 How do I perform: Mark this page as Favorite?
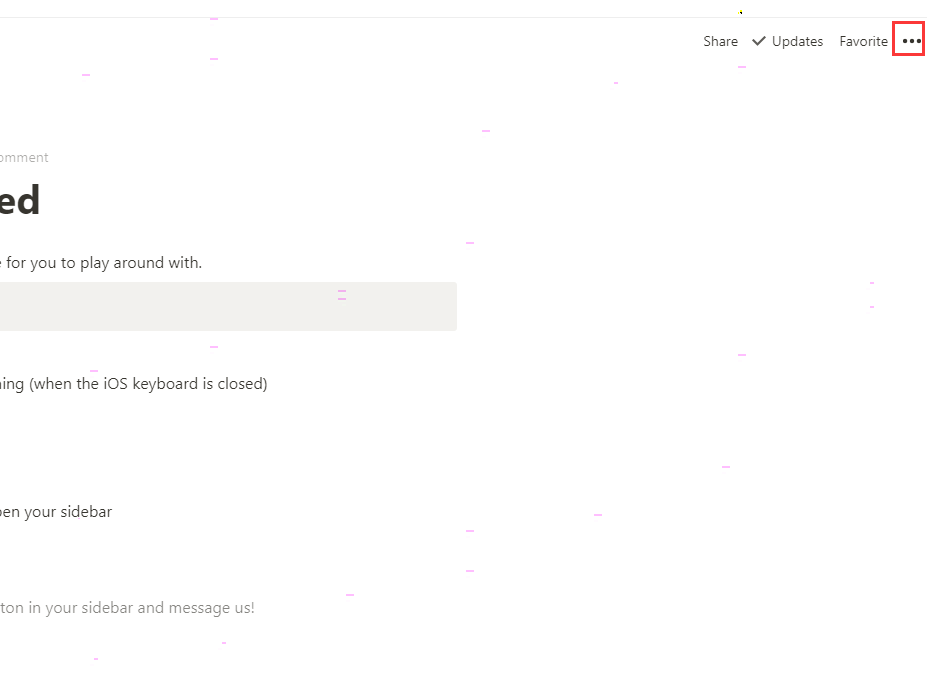click(x=863, y=41)
